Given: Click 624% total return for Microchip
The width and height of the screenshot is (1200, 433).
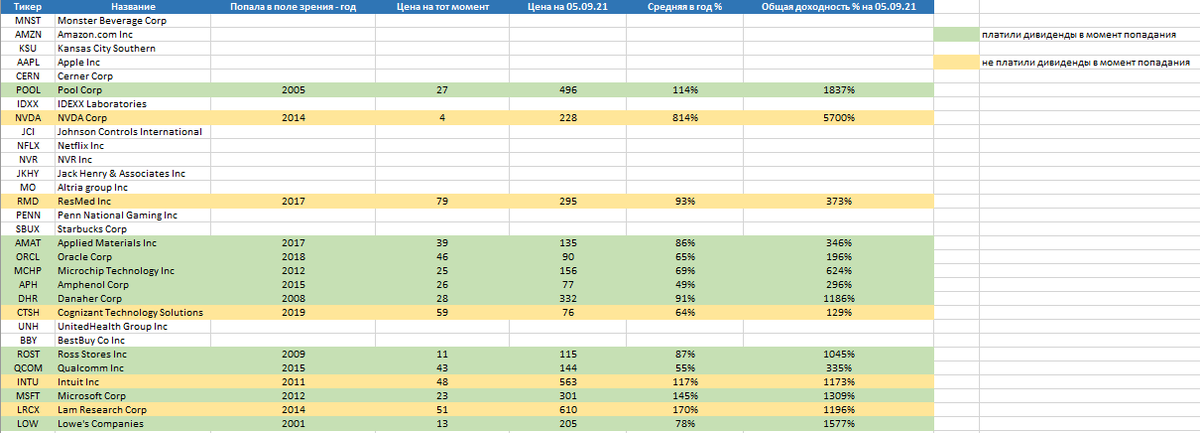Looking at the screenshot, I should 839,271.
